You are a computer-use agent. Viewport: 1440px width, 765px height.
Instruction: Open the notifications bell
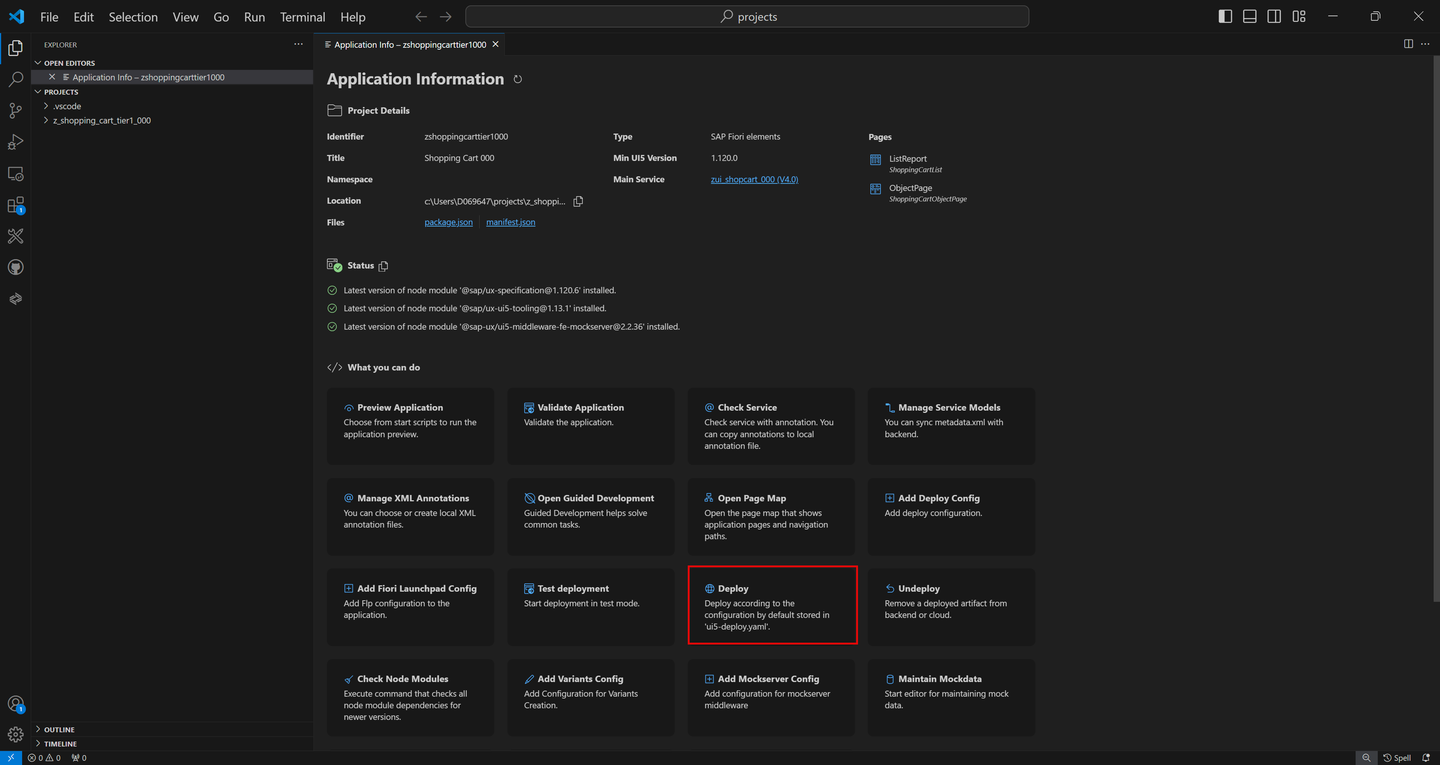[1427, 758]
